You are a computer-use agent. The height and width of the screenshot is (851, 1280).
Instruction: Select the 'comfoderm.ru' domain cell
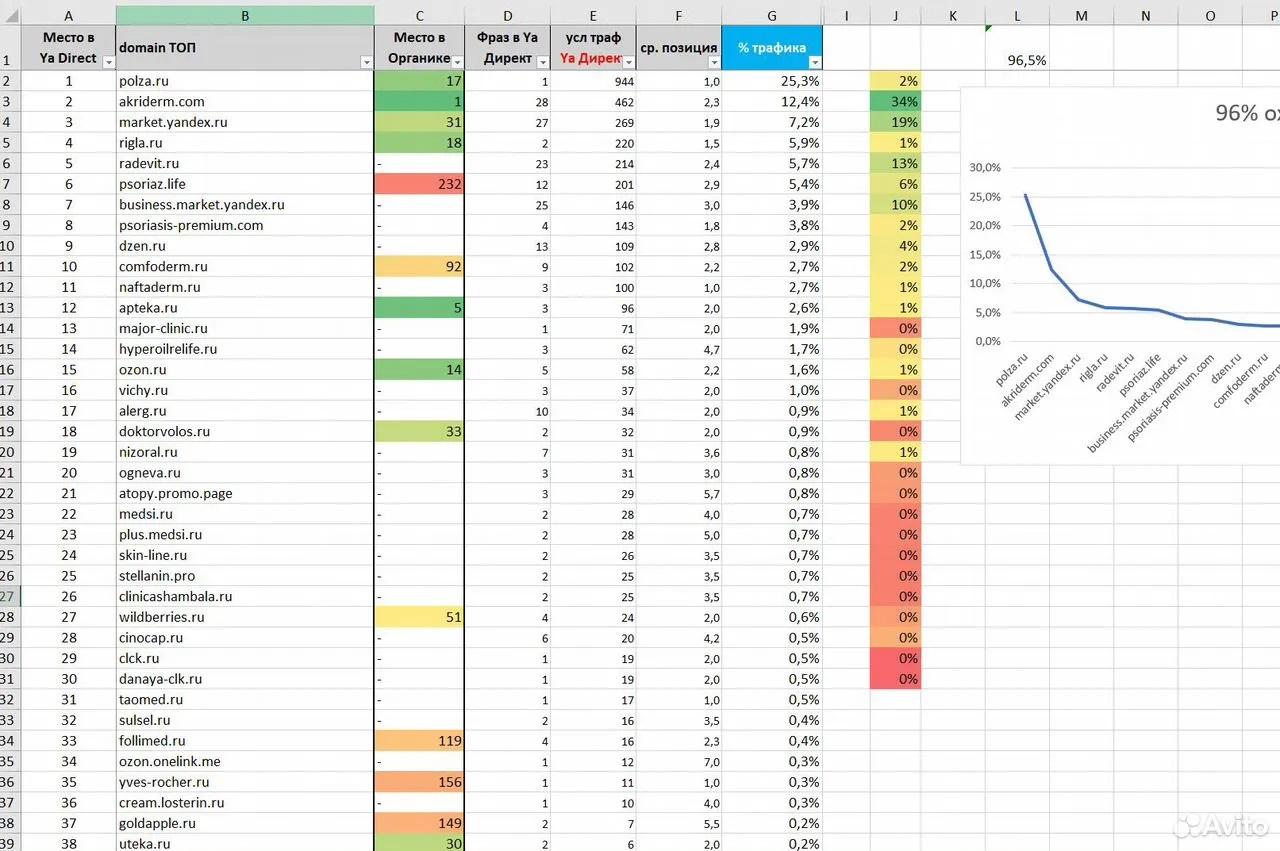pos(245,266)
